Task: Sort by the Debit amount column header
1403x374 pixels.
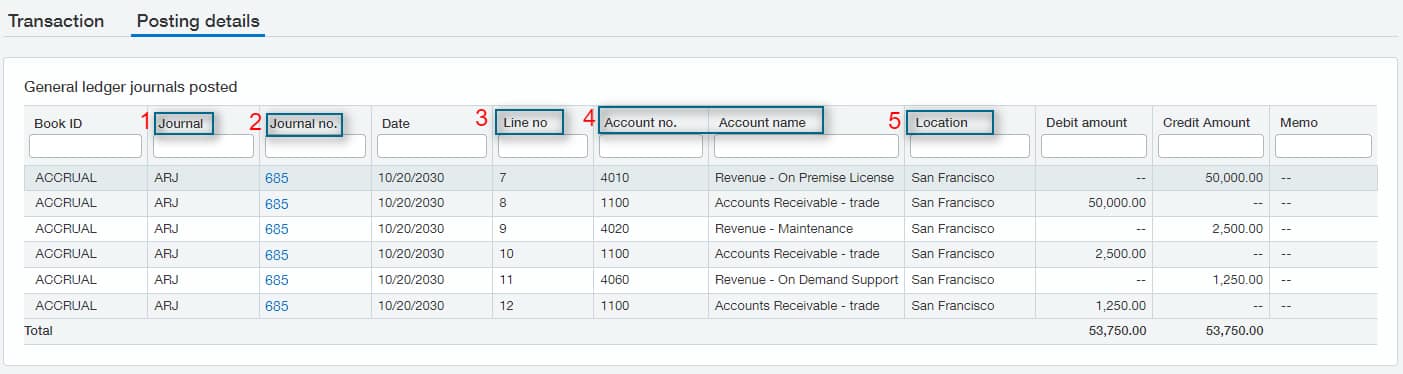Action: (1086, 122)
